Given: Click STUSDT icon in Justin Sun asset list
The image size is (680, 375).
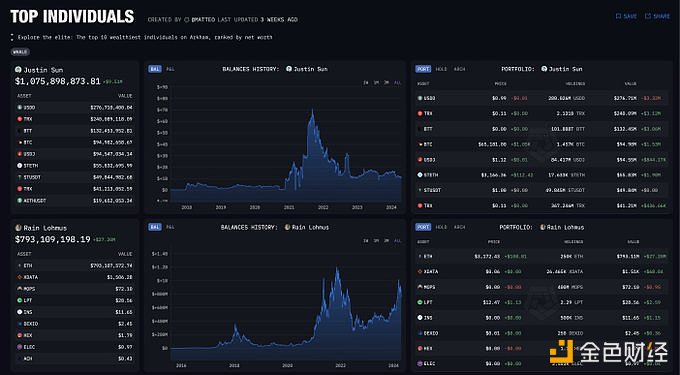Looking at the screenshot, I should (x=20, y=177).
